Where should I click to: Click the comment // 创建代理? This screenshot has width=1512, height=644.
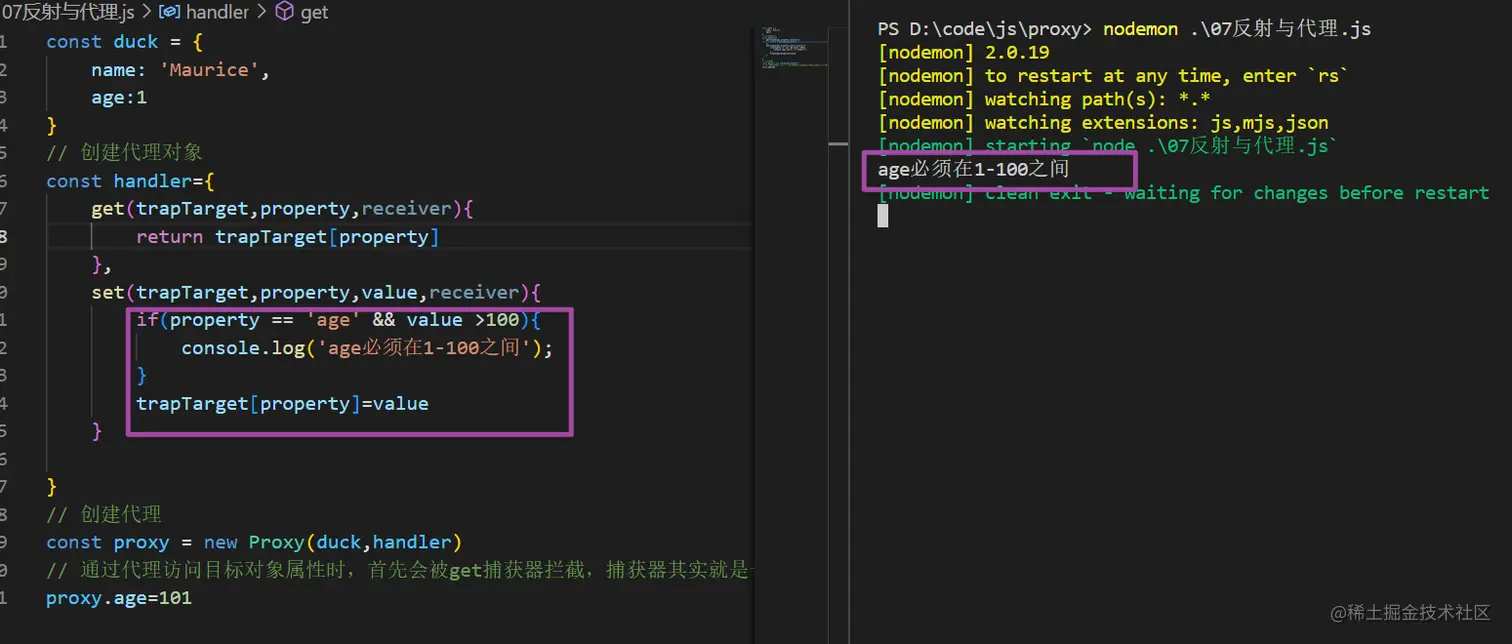coord(104,515)
